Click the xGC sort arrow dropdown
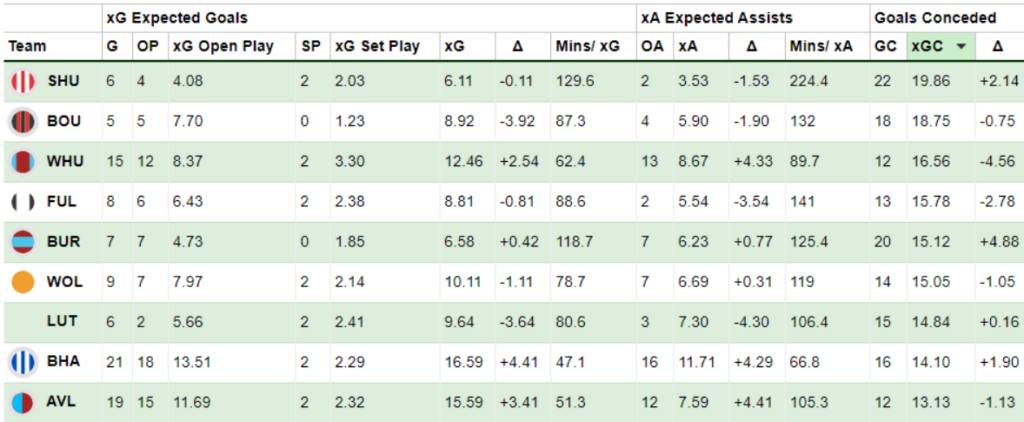Screen dimensions: 1024x422 [x=961, y=46]
